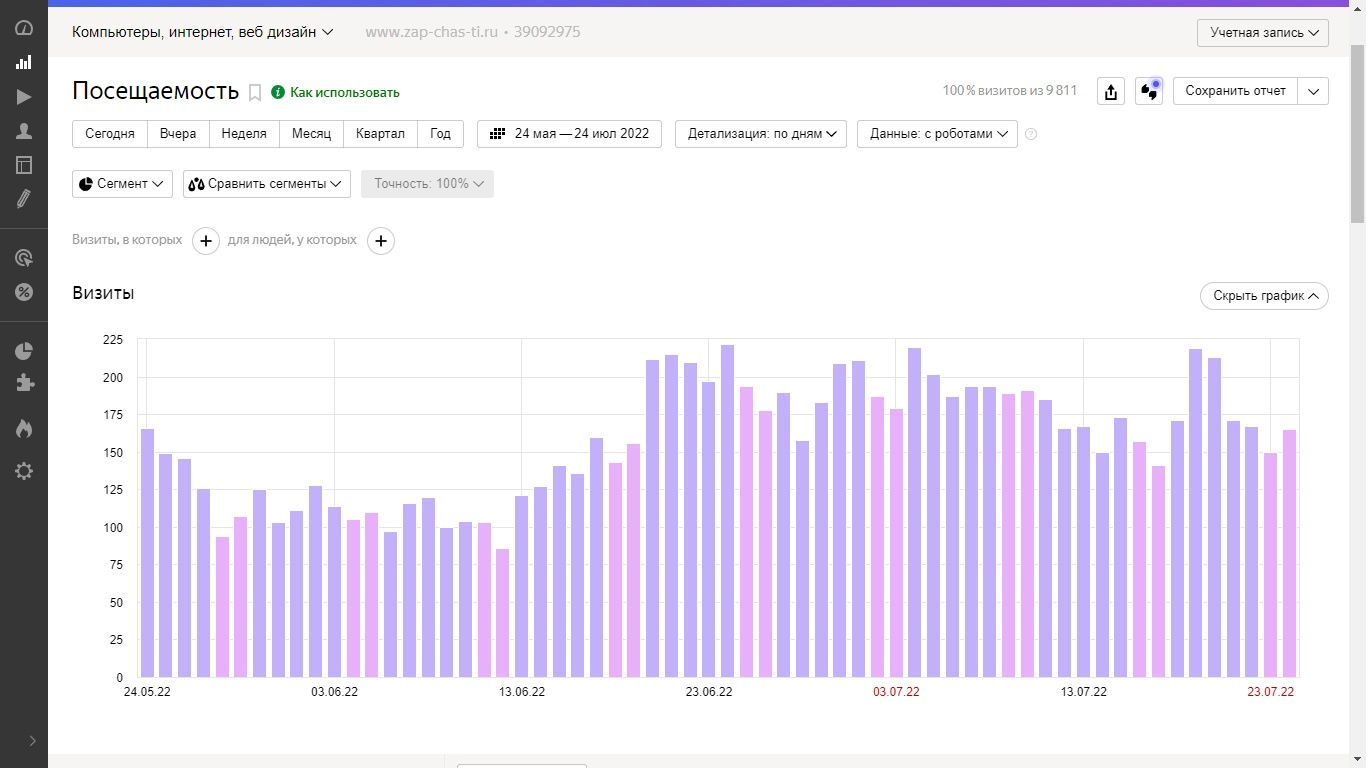Click the play triangle icon in sidebar

24,97
